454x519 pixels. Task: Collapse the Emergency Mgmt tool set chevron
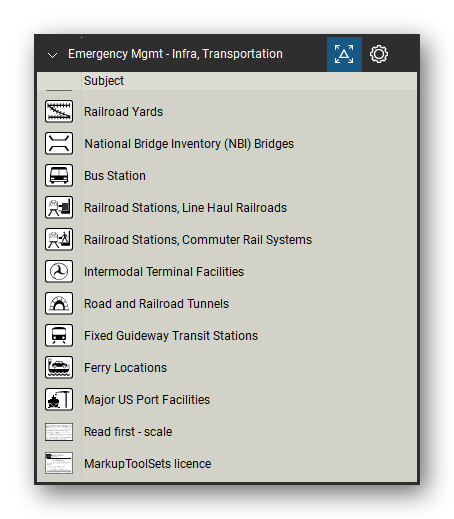52,55
